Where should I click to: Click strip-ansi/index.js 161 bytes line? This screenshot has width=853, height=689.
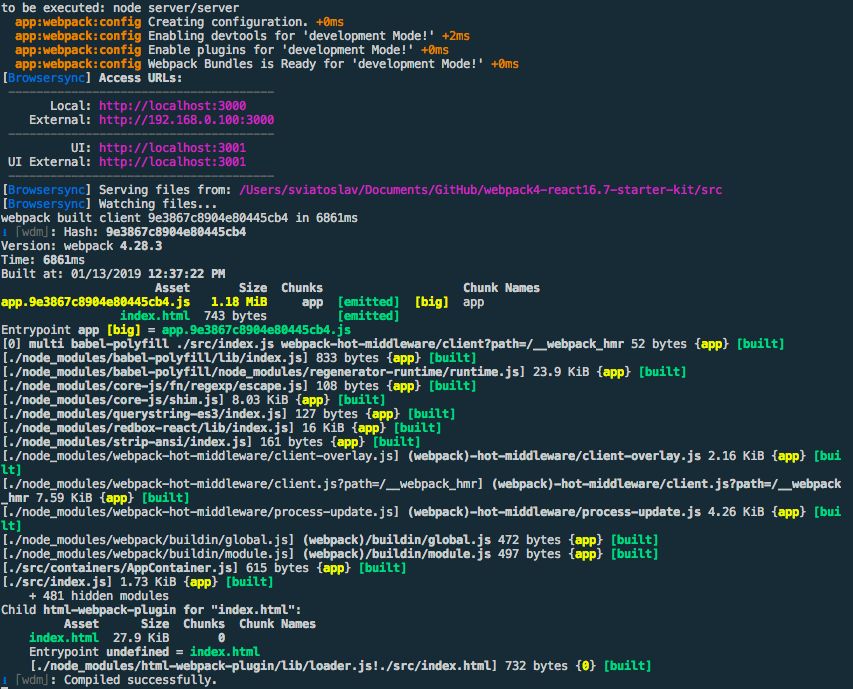[211, 442]
